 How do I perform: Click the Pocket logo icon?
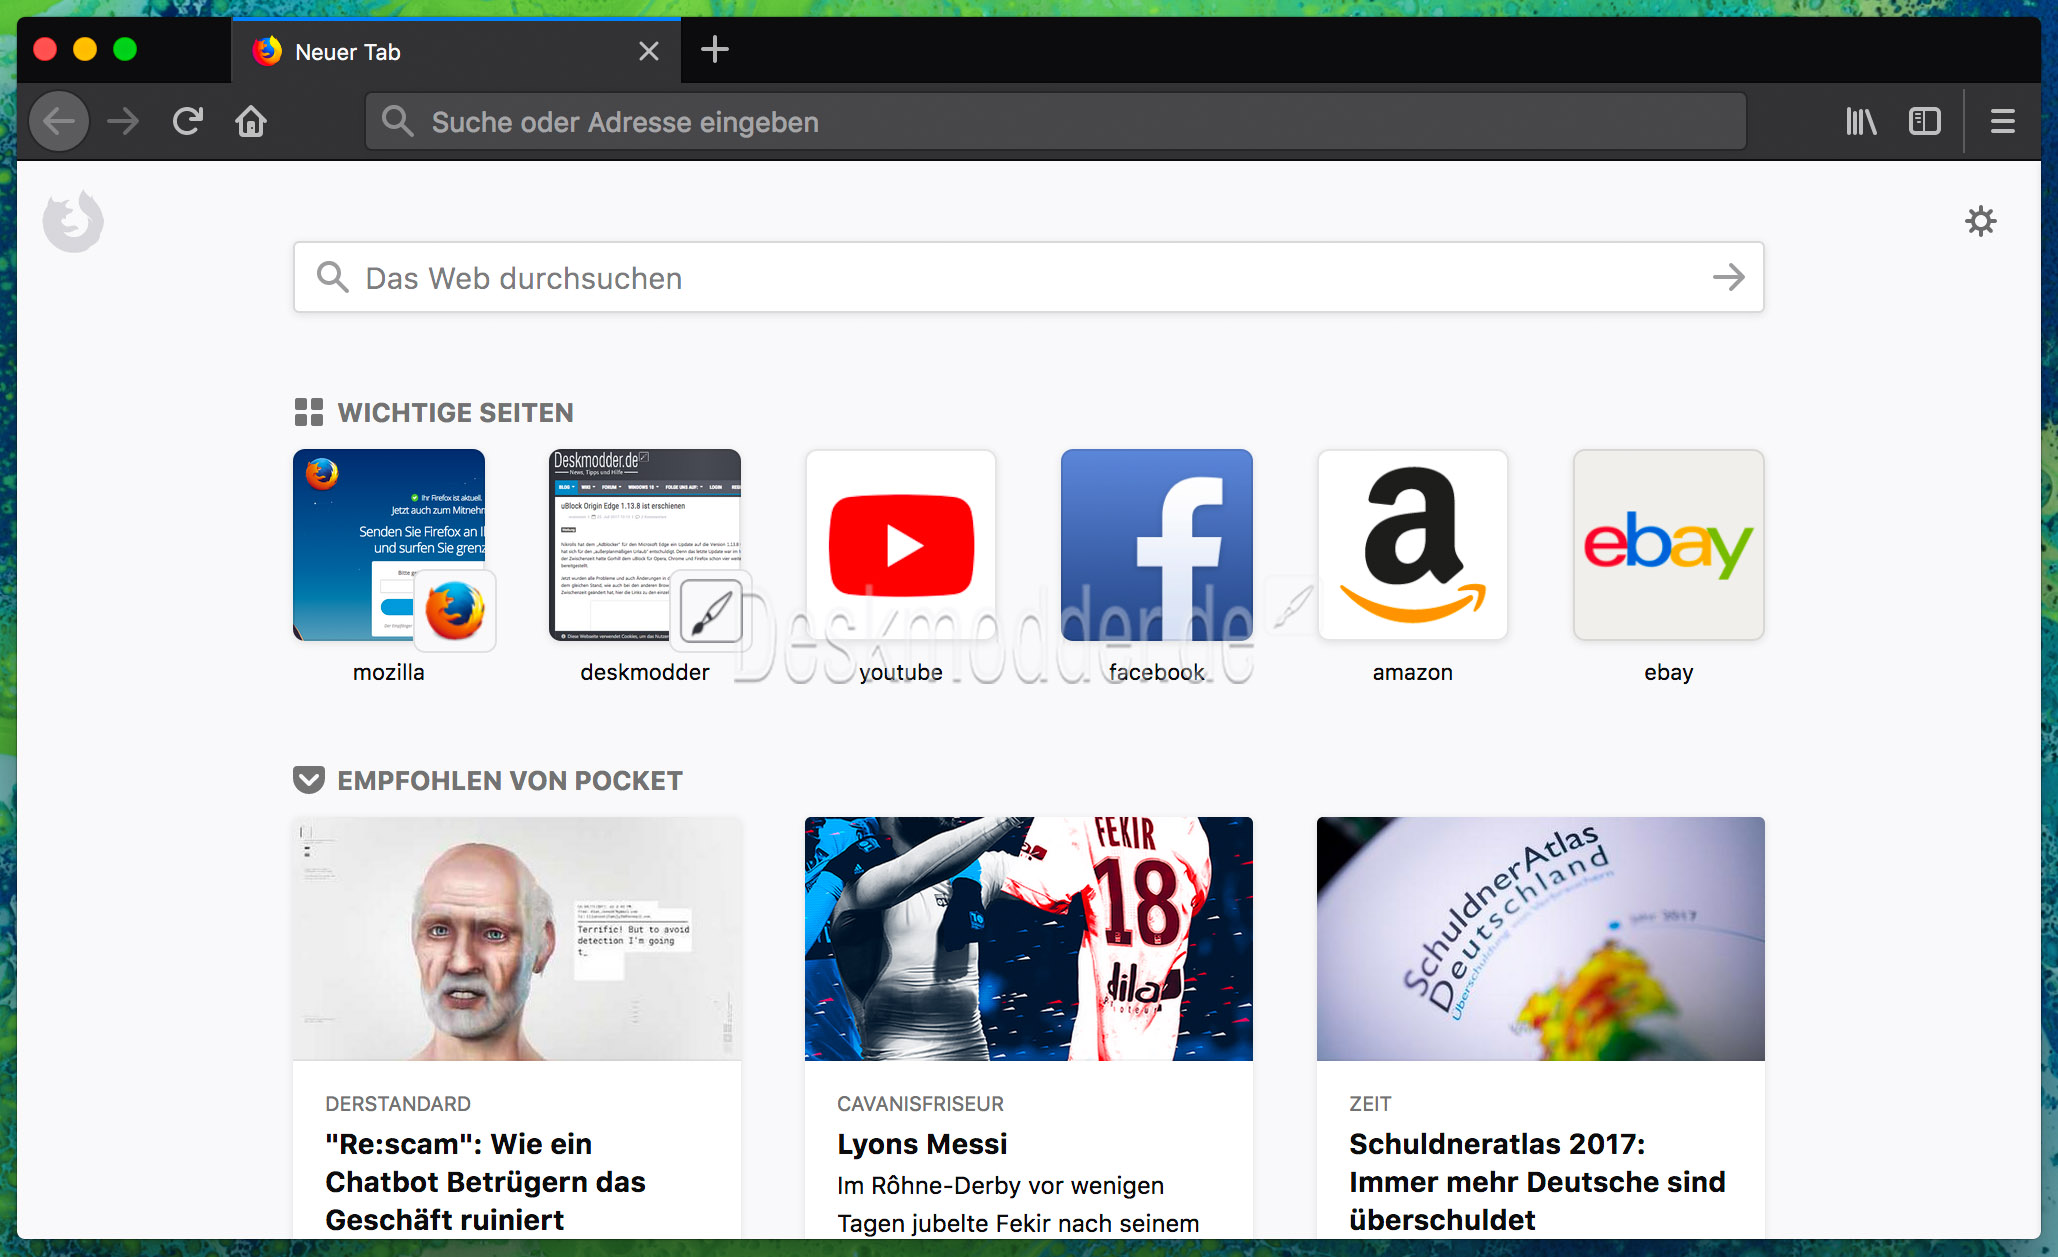[x=309, y=780]
